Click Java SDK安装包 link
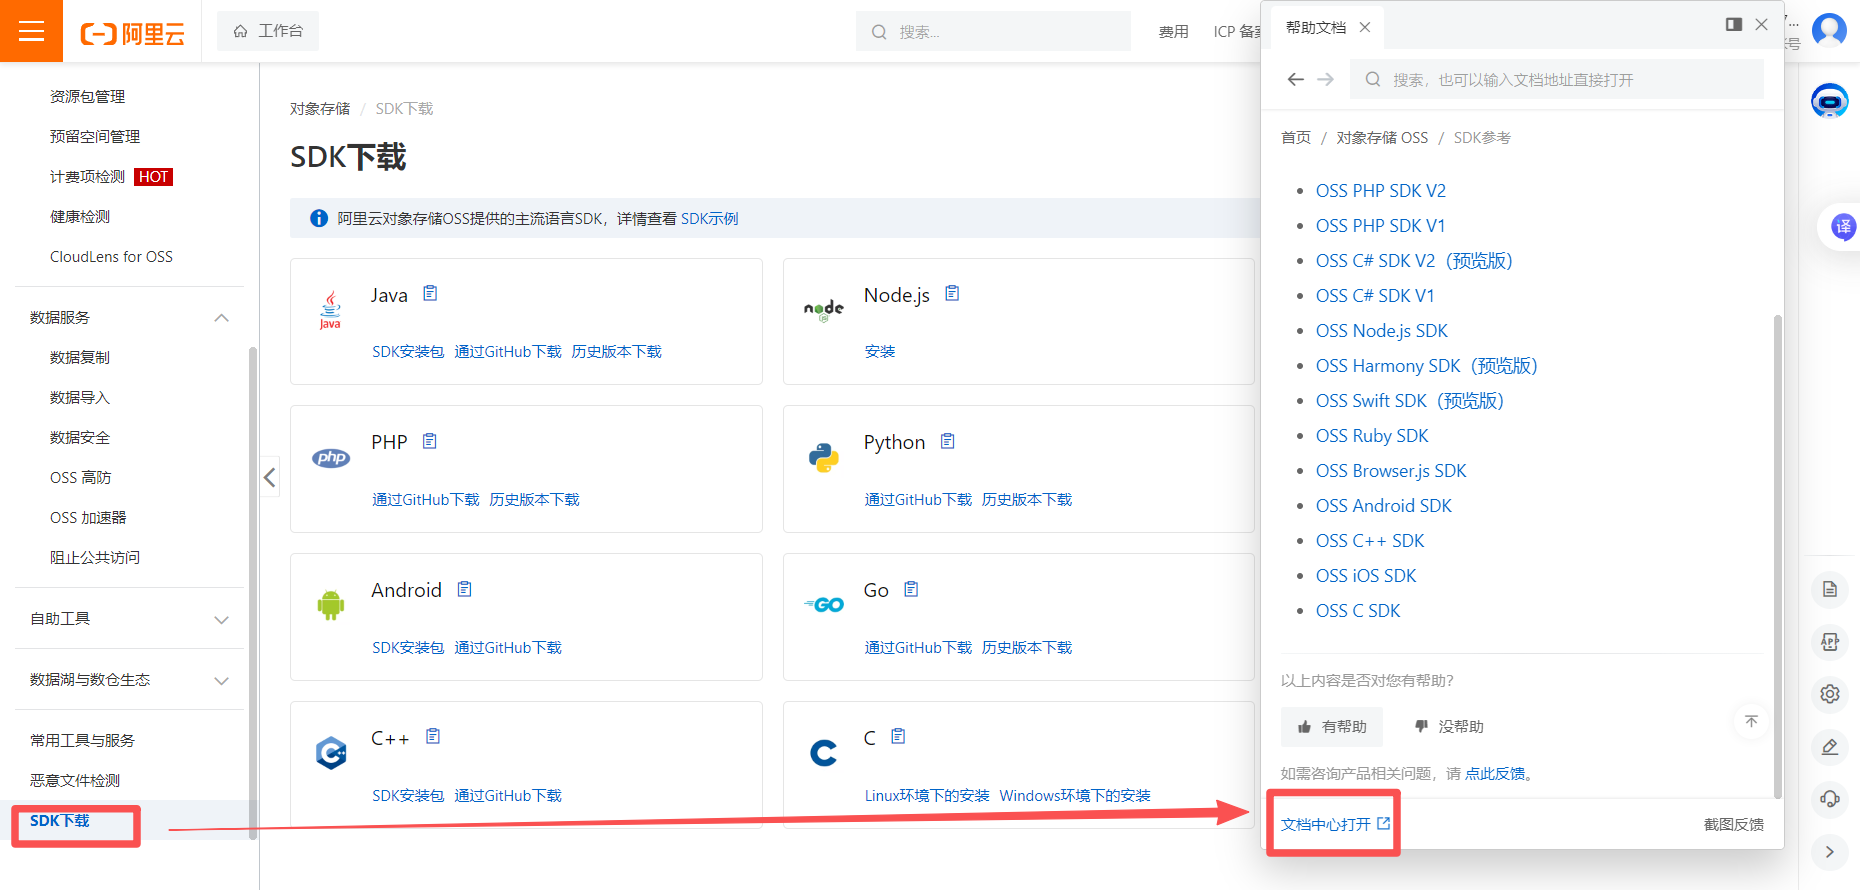The height and width of the screenshot is (890, 1860). 408,352
